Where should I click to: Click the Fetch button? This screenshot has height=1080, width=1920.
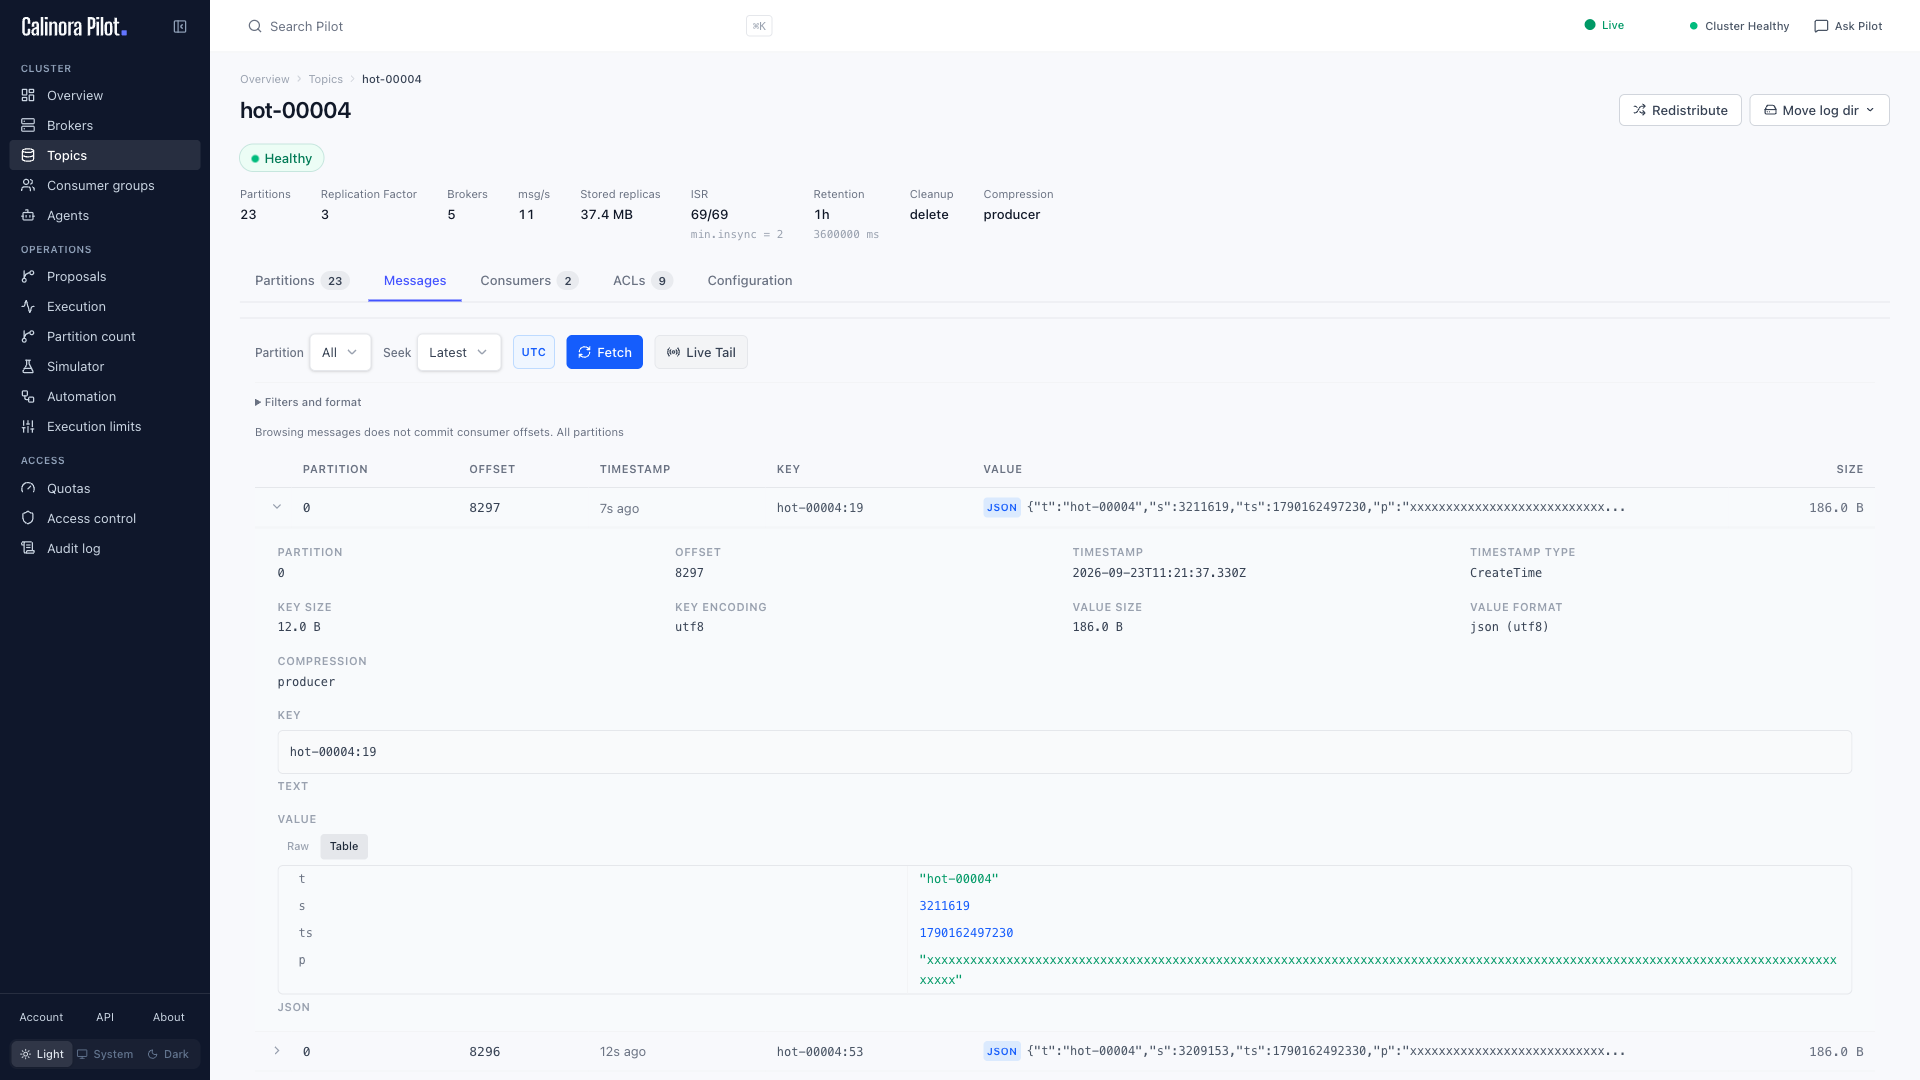point(604,352)
